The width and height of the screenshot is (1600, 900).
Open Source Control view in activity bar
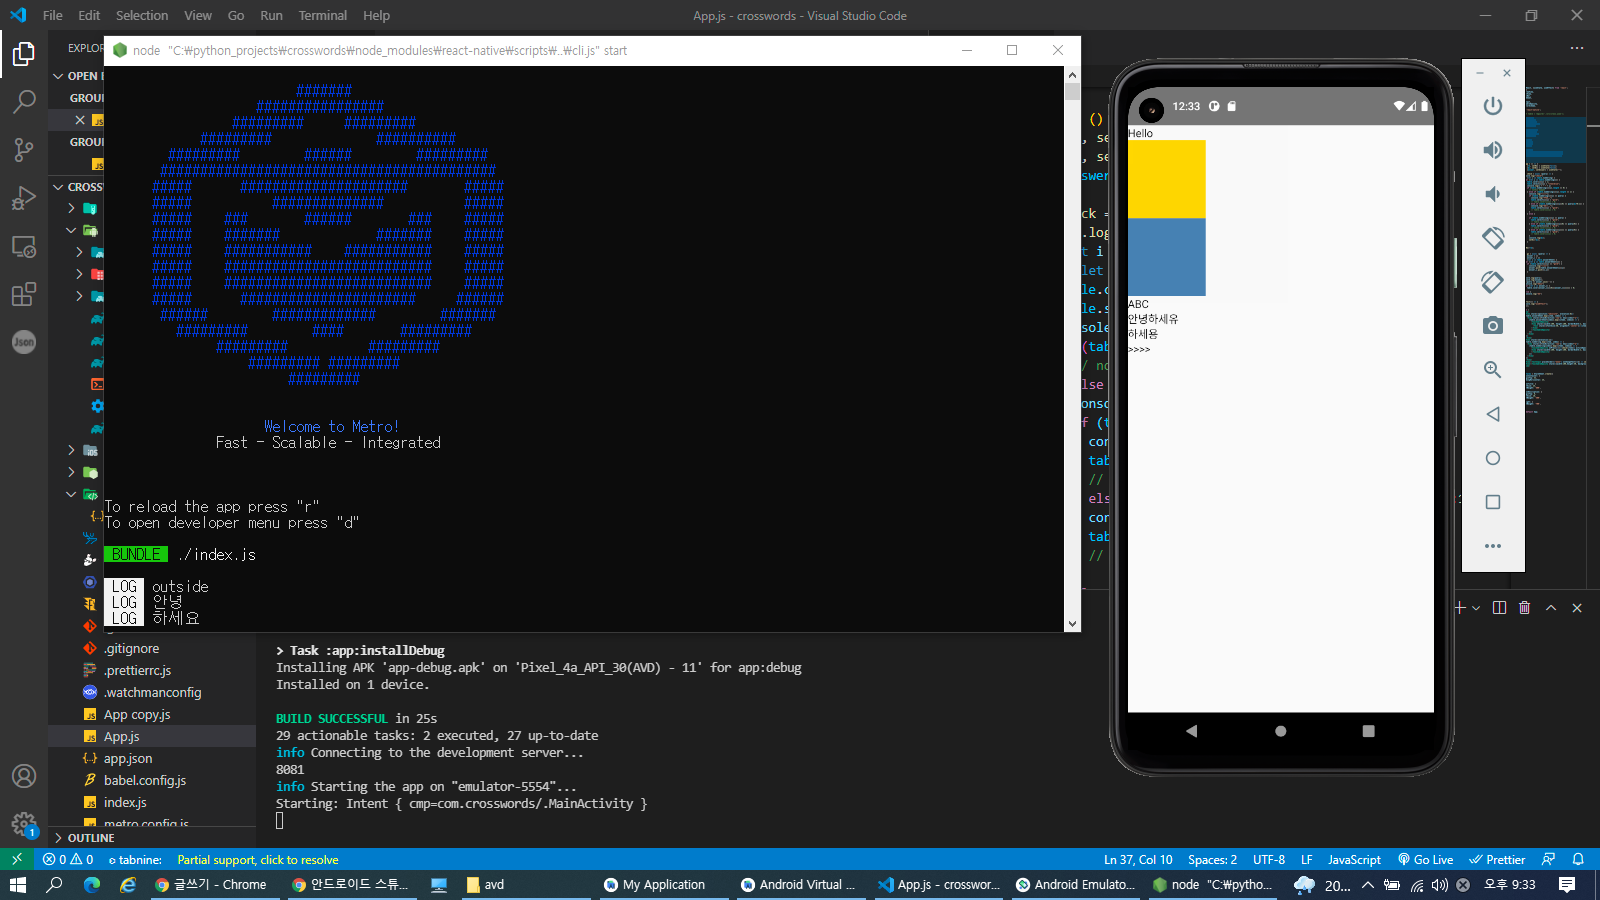coord(24,150)
